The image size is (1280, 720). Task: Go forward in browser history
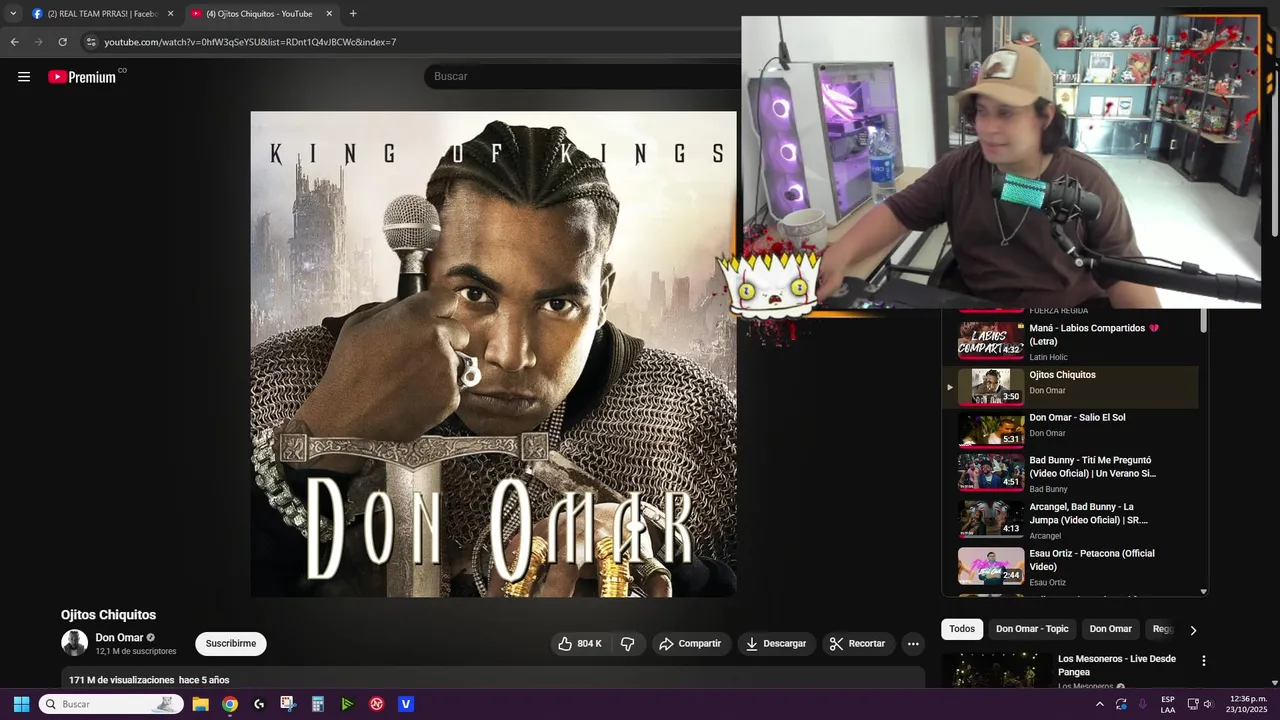(38, 42)
